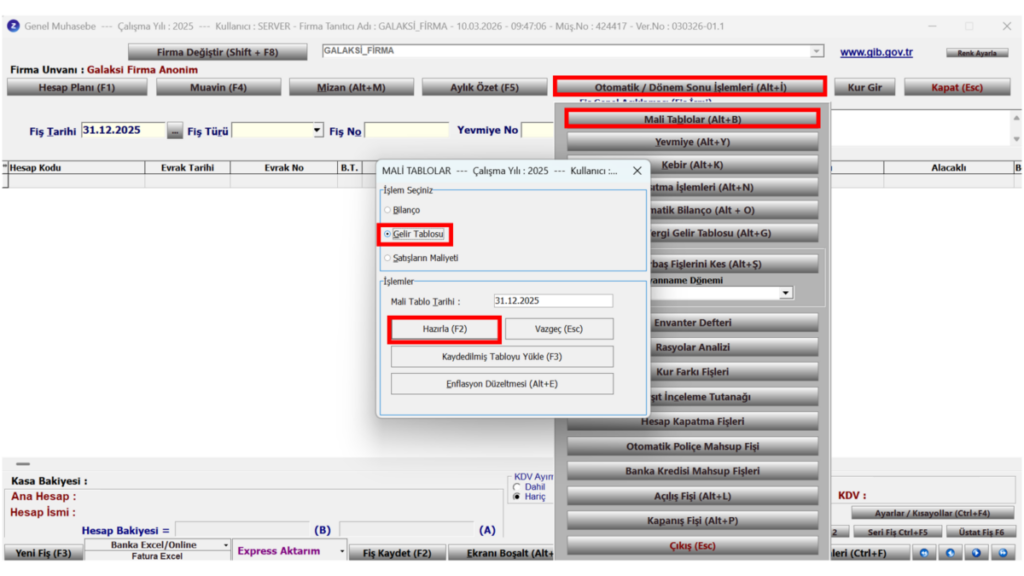Open the Fiş Tarihi date picker button
The width and height of the screenshot is (1024, 576).
[x=174, y=131]
